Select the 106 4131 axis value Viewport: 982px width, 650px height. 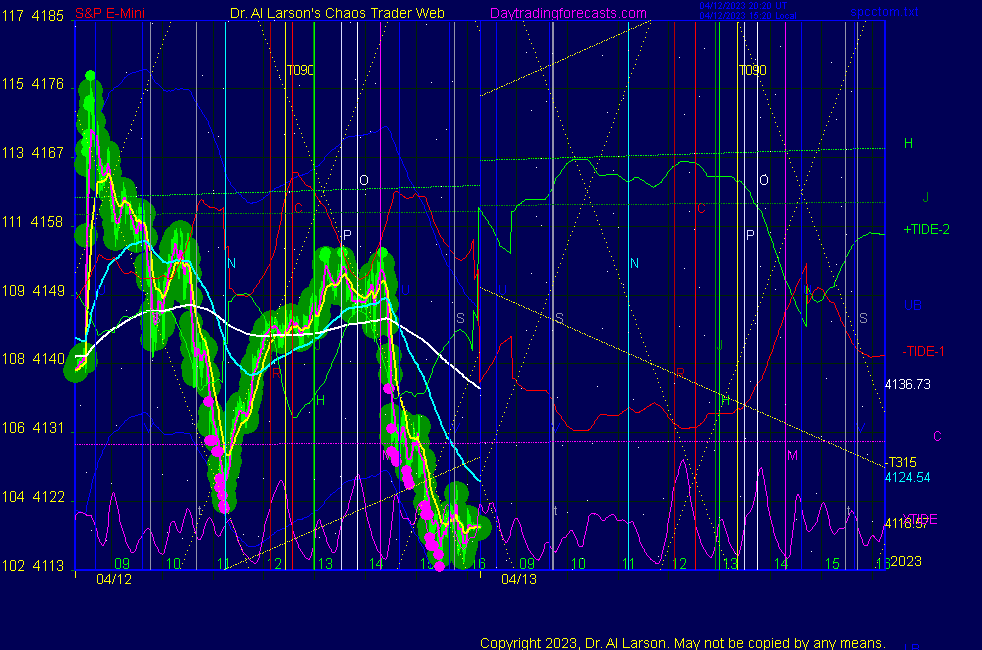33,428
